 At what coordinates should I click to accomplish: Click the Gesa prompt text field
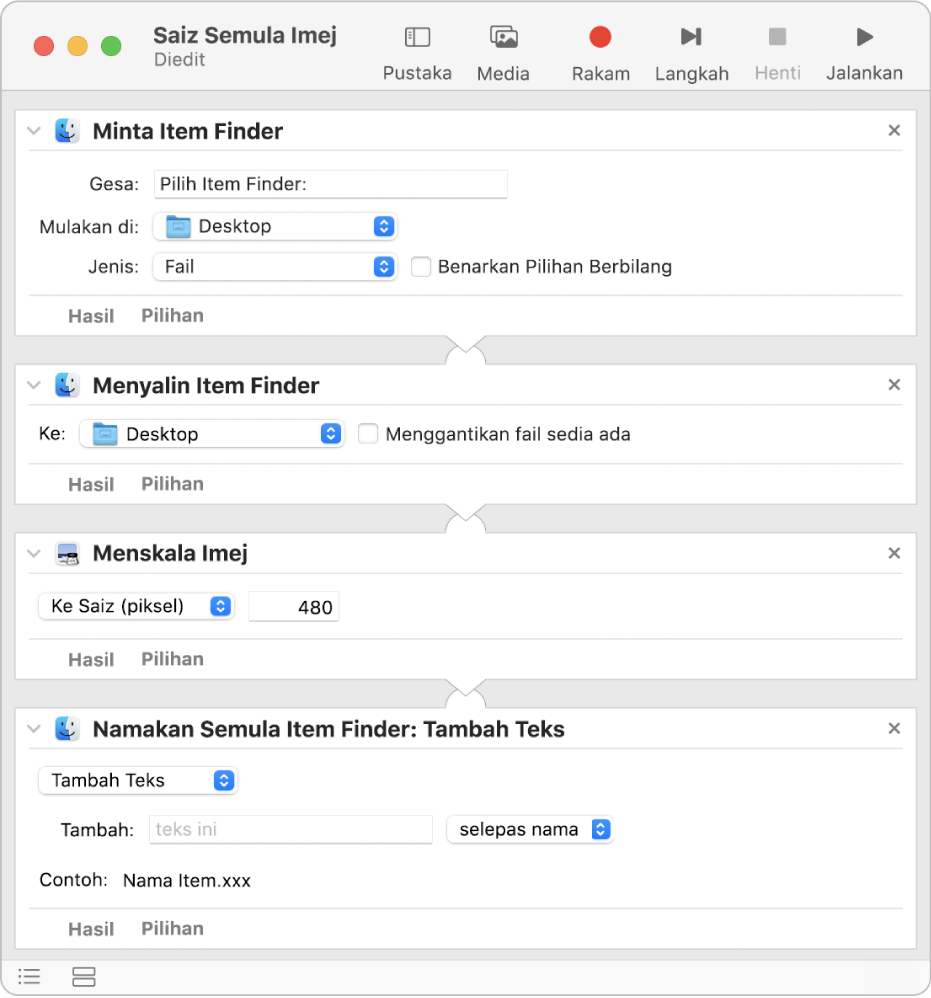point(330,185)
